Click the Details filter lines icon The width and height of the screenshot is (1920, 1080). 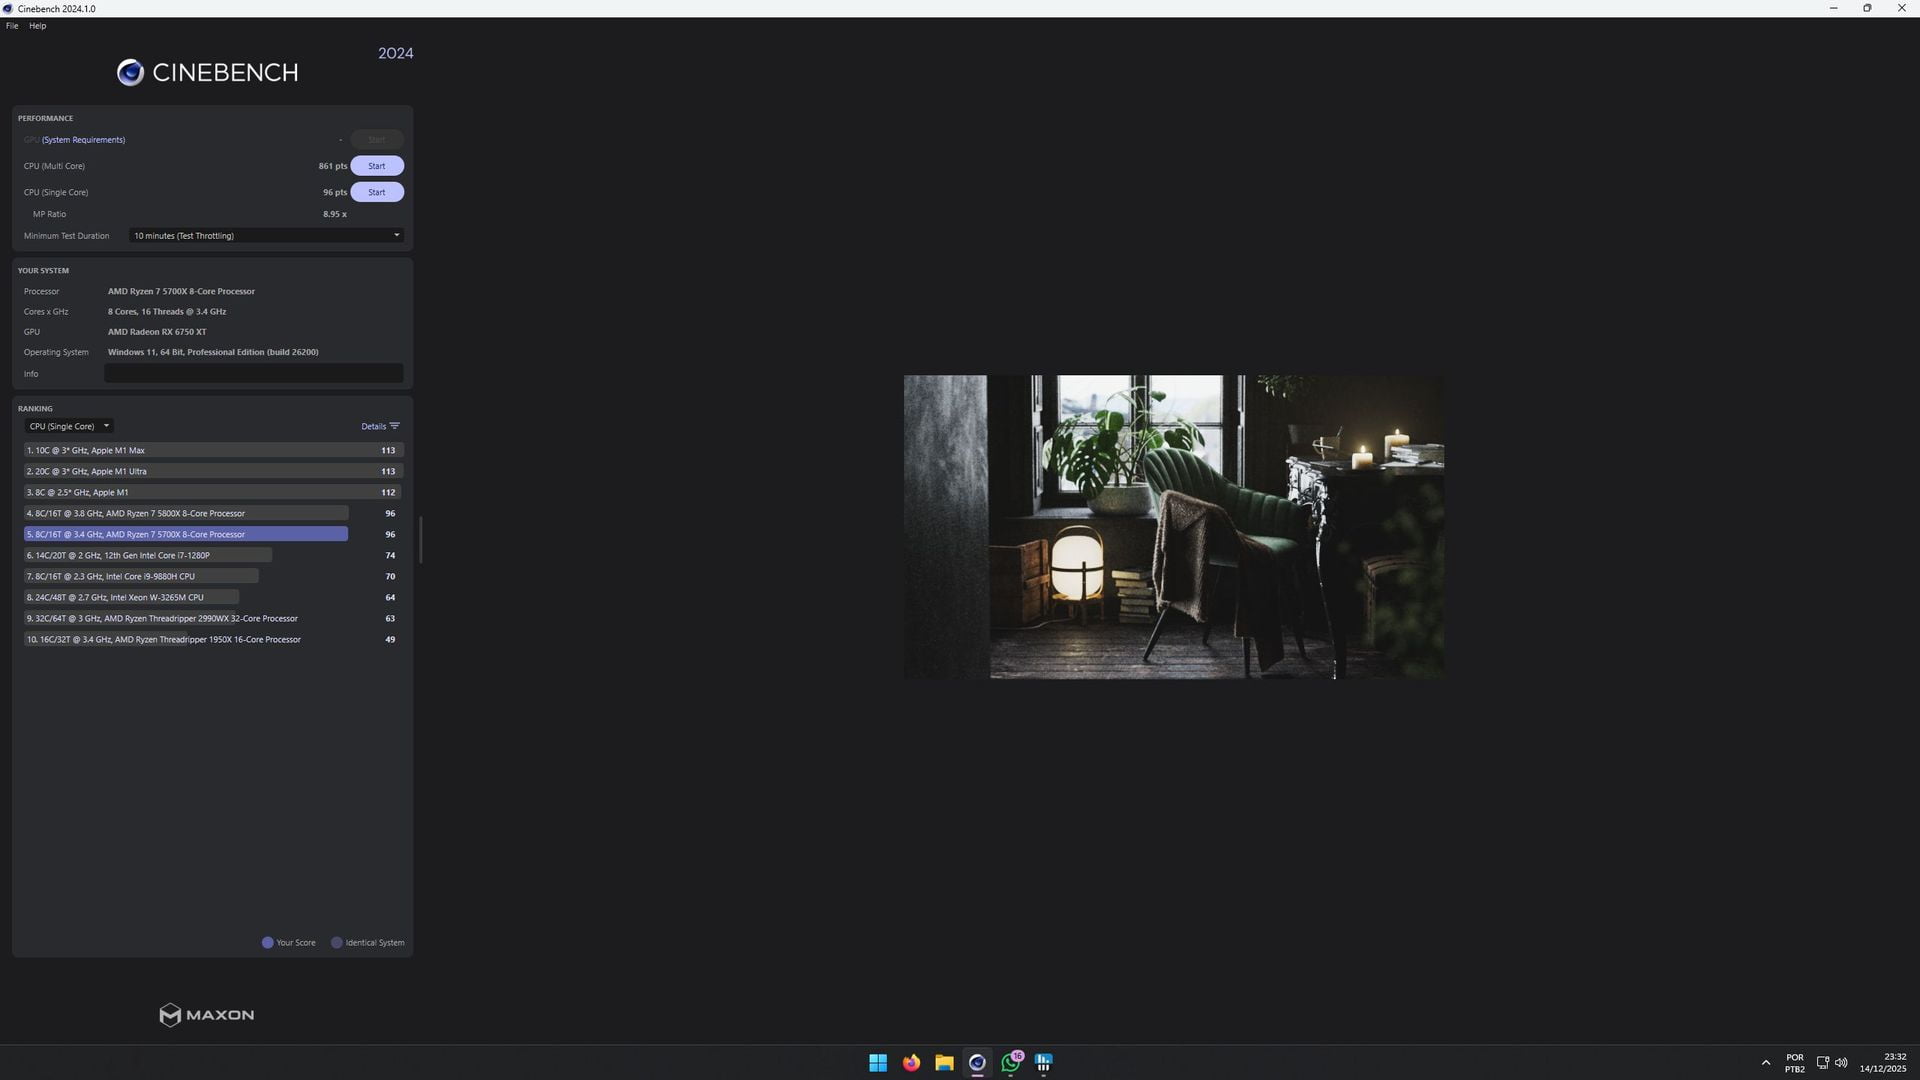395,426
